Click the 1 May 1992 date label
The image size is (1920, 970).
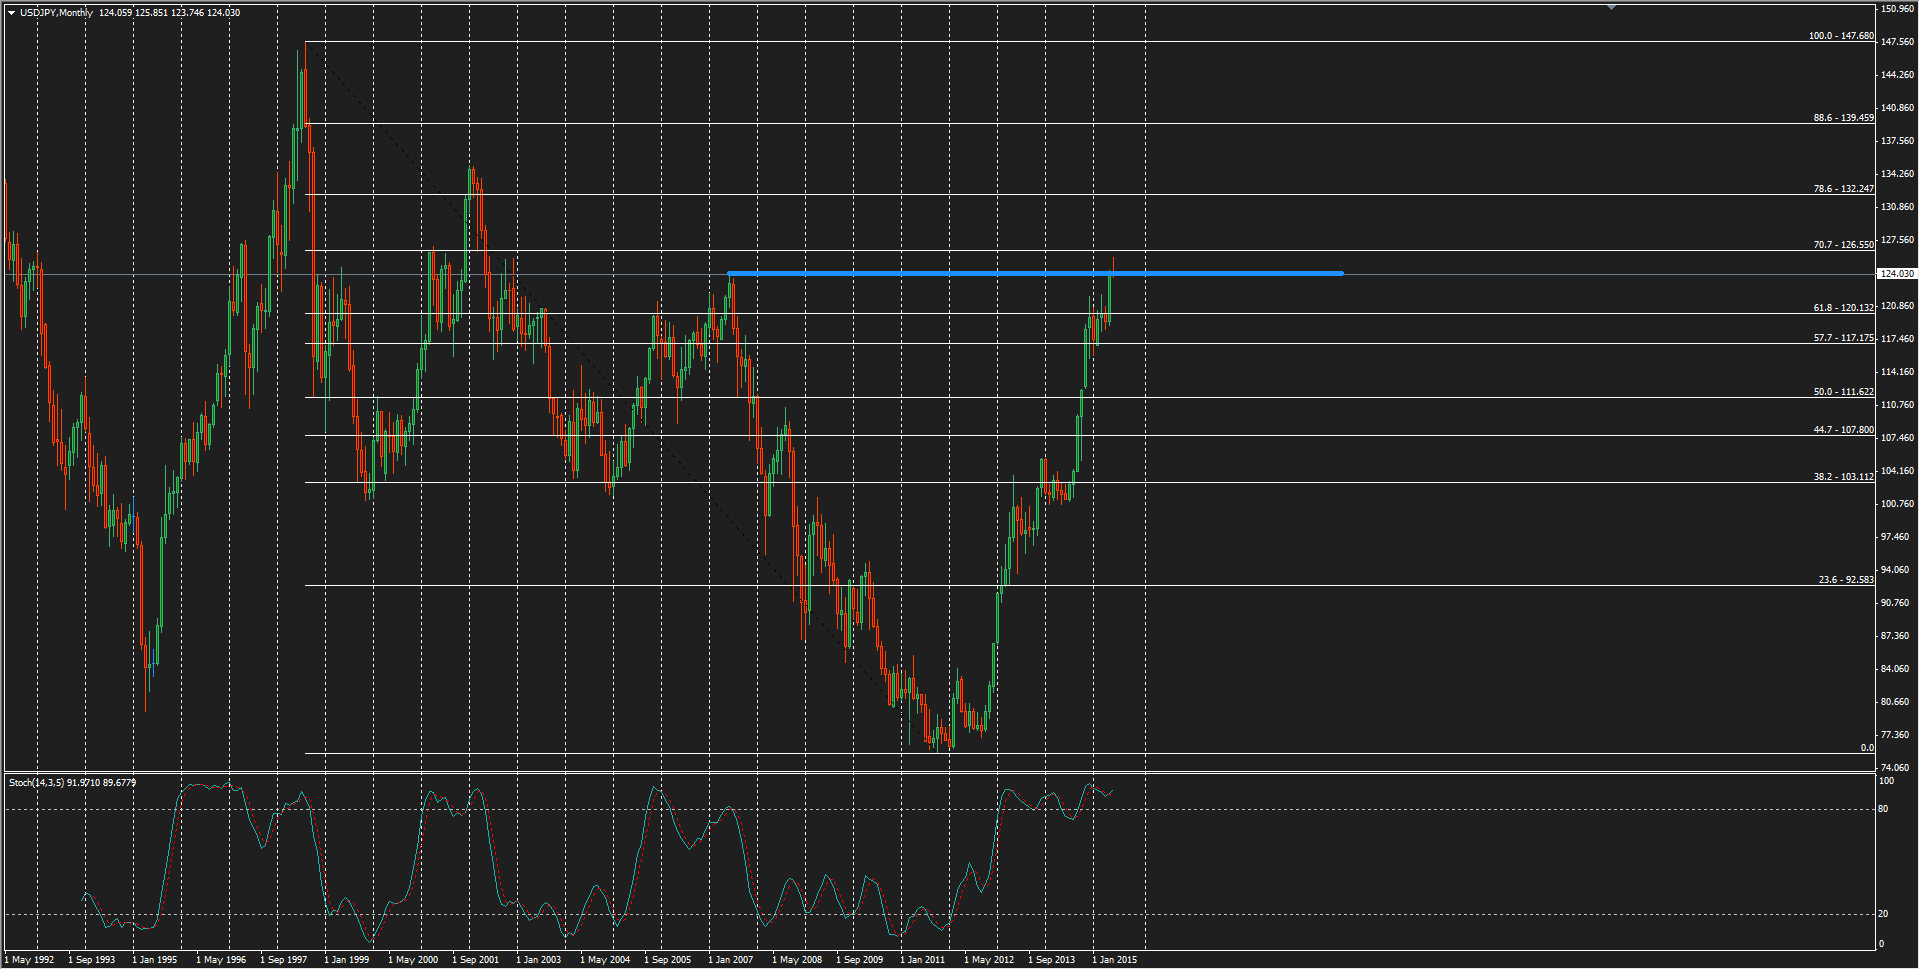point(30,960)
